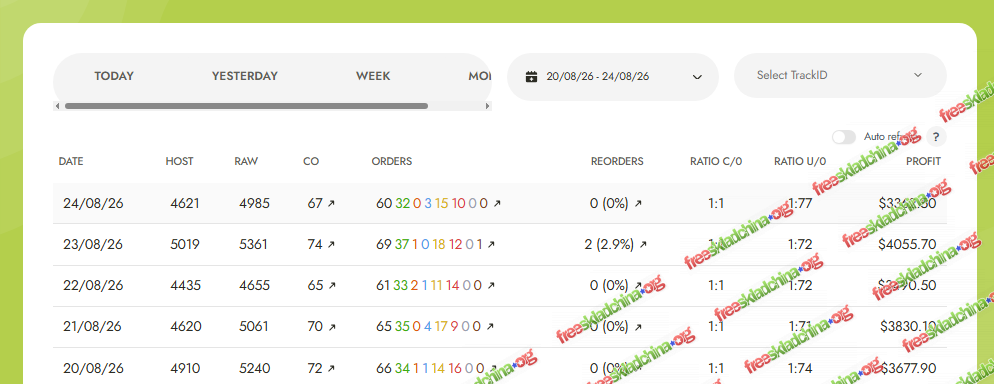Click ratio U/0 value 1:74
The width and height of the screenshot is (994, 384).
click(x=800, y=368)
